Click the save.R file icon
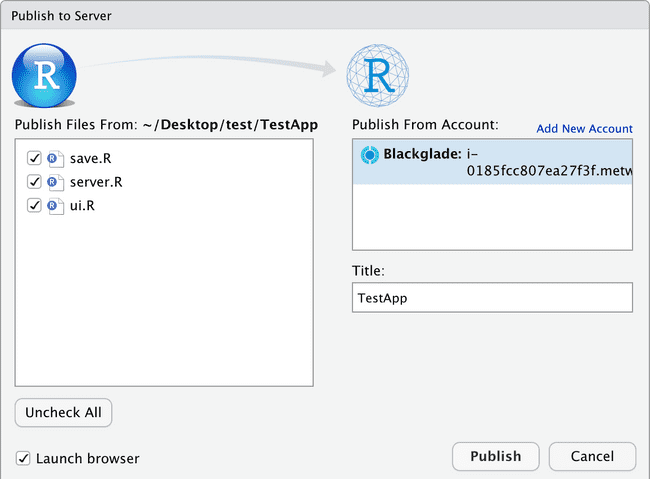Screen dimensions: 650x479 tap(55, 159)
